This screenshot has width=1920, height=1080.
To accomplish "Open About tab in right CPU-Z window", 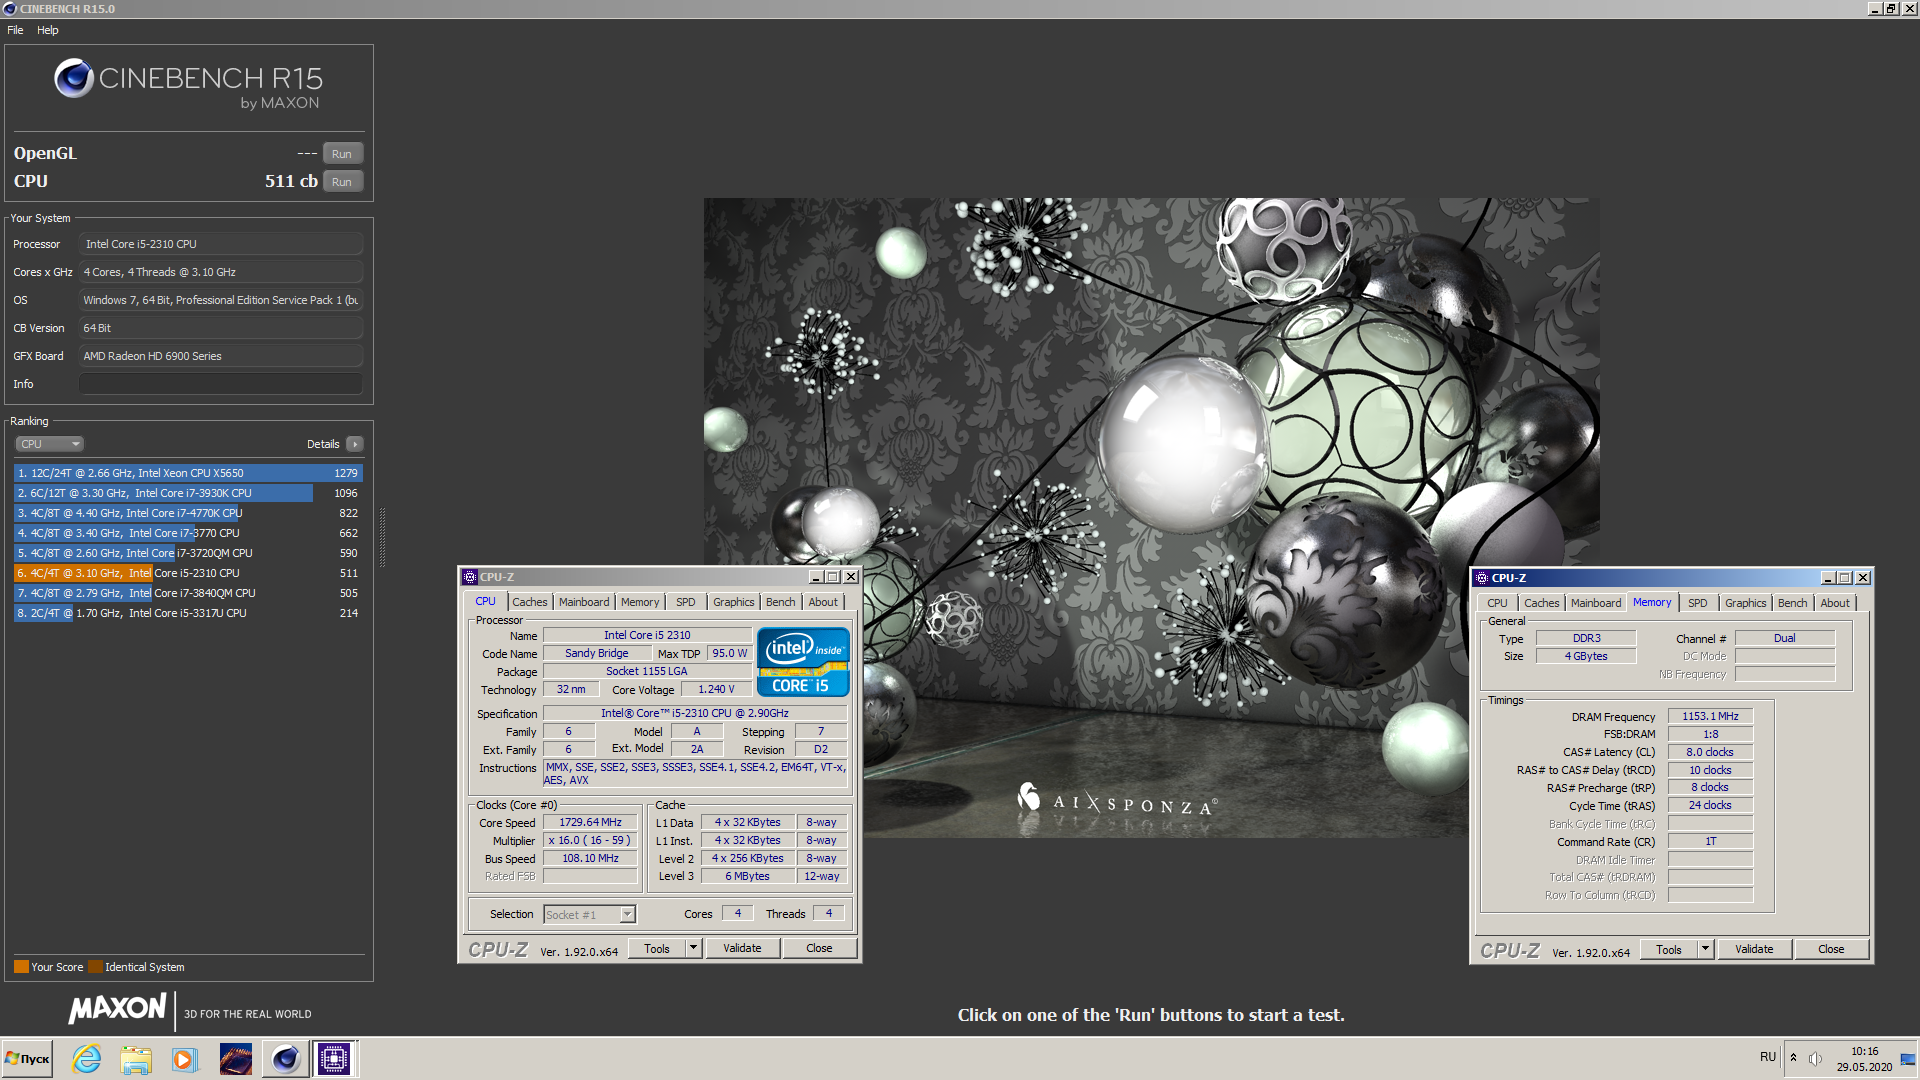I will (x=1835, y=603).
